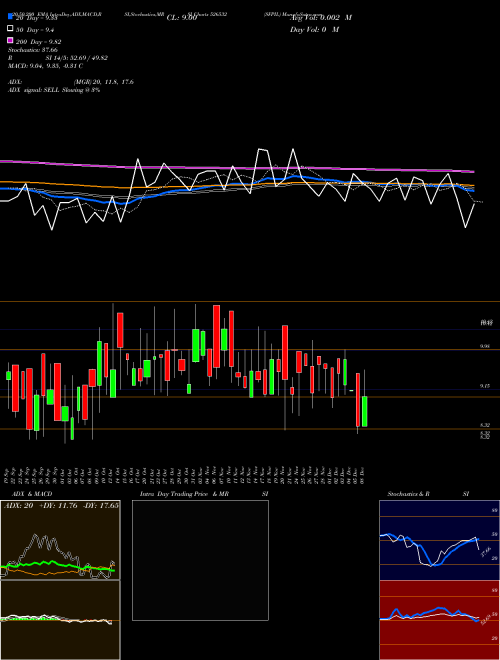Click inside the empty Intra Day Trading chart box
This screenshot has height=660, width=500.
tap(200, 560)
